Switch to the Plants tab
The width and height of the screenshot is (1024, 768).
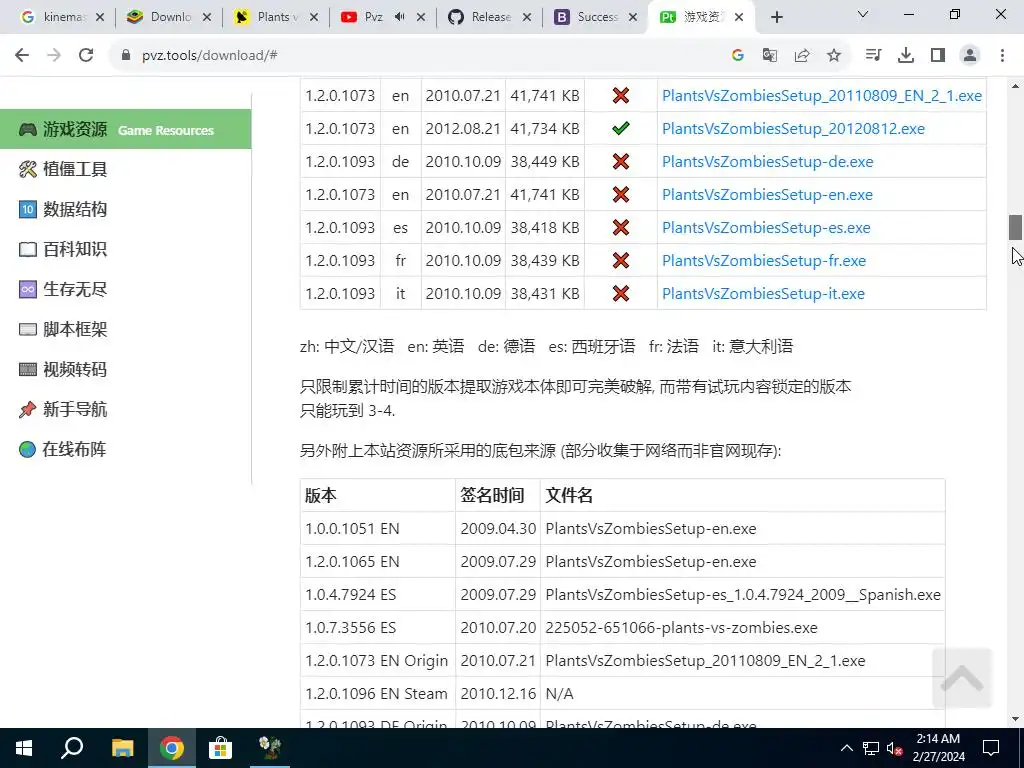pos(276,18)
